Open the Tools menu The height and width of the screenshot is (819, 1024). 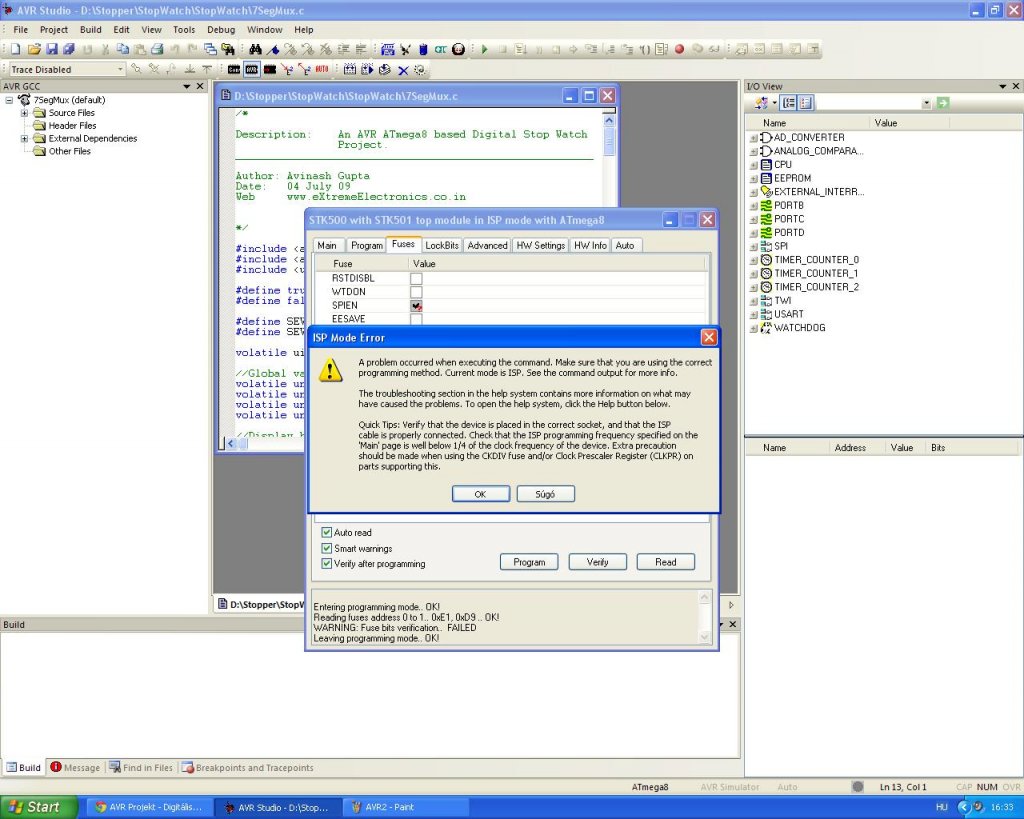[x=184, y=29]
